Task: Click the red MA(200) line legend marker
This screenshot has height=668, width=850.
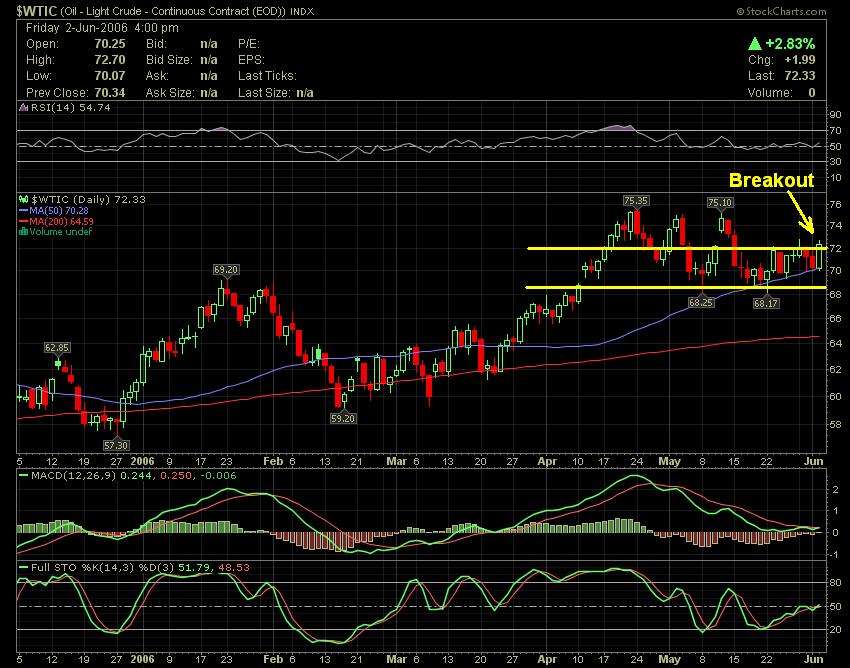Action: [x=23, y=221]
